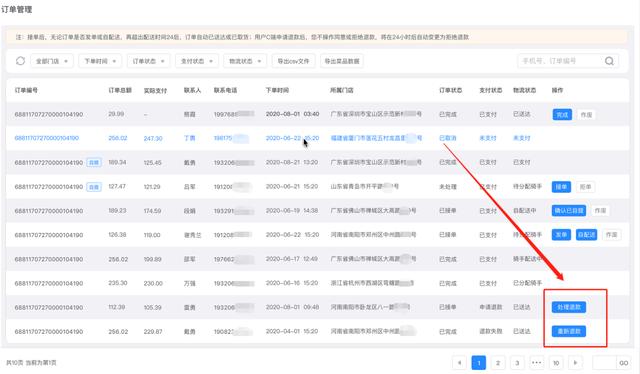Click the 29.99 order total cell
This screenshot has width=640, height=374.
click(x=116, y=114)
